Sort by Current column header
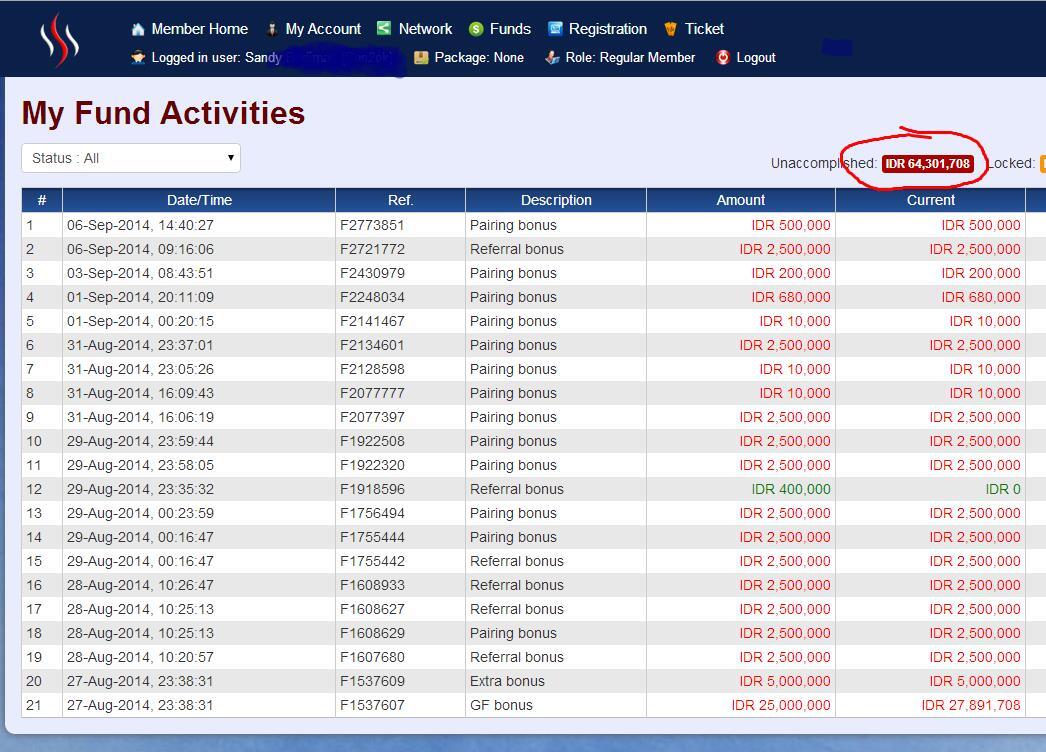This screenshot has height=752, width=1046. 931,200
